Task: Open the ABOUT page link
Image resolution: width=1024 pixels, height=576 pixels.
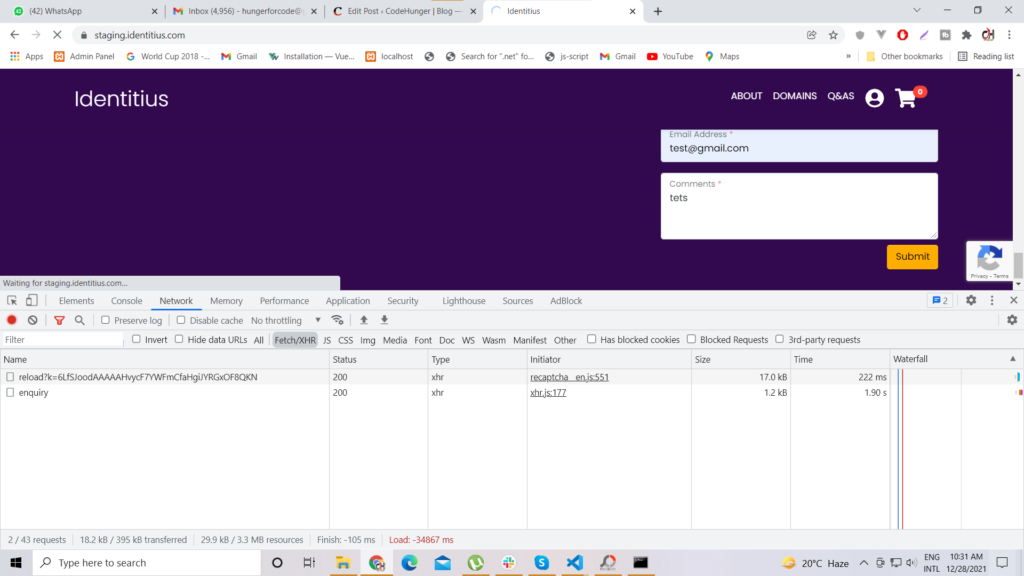Action: click(746, 96)
